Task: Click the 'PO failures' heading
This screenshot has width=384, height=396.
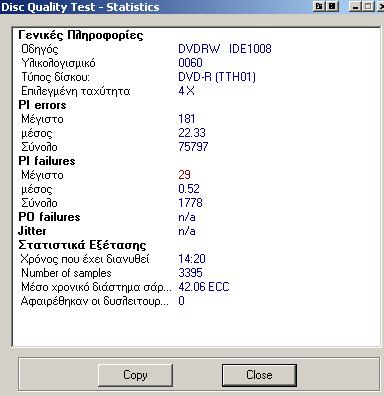Action: click(x=49, y=217)
